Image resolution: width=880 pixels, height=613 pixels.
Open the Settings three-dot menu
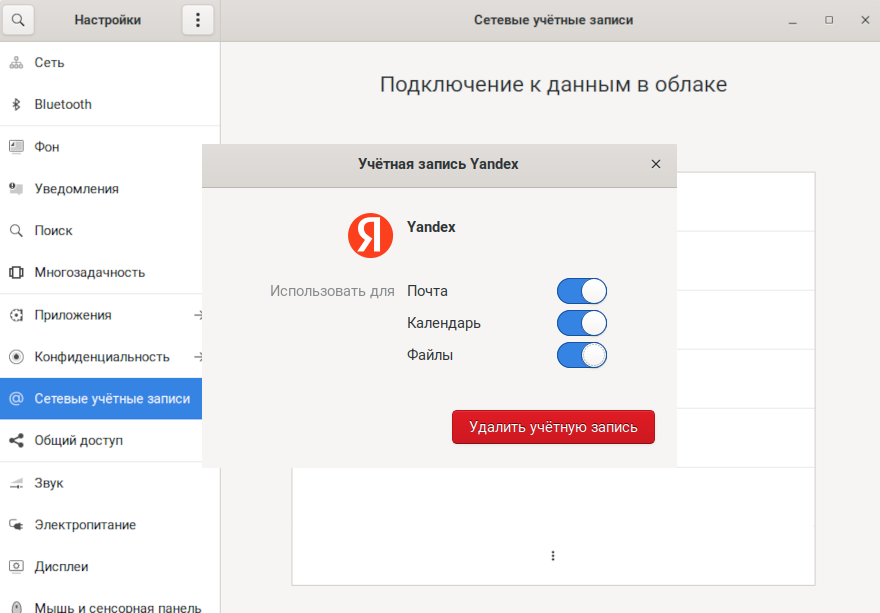pyautogui.click(x=197, y=20)
